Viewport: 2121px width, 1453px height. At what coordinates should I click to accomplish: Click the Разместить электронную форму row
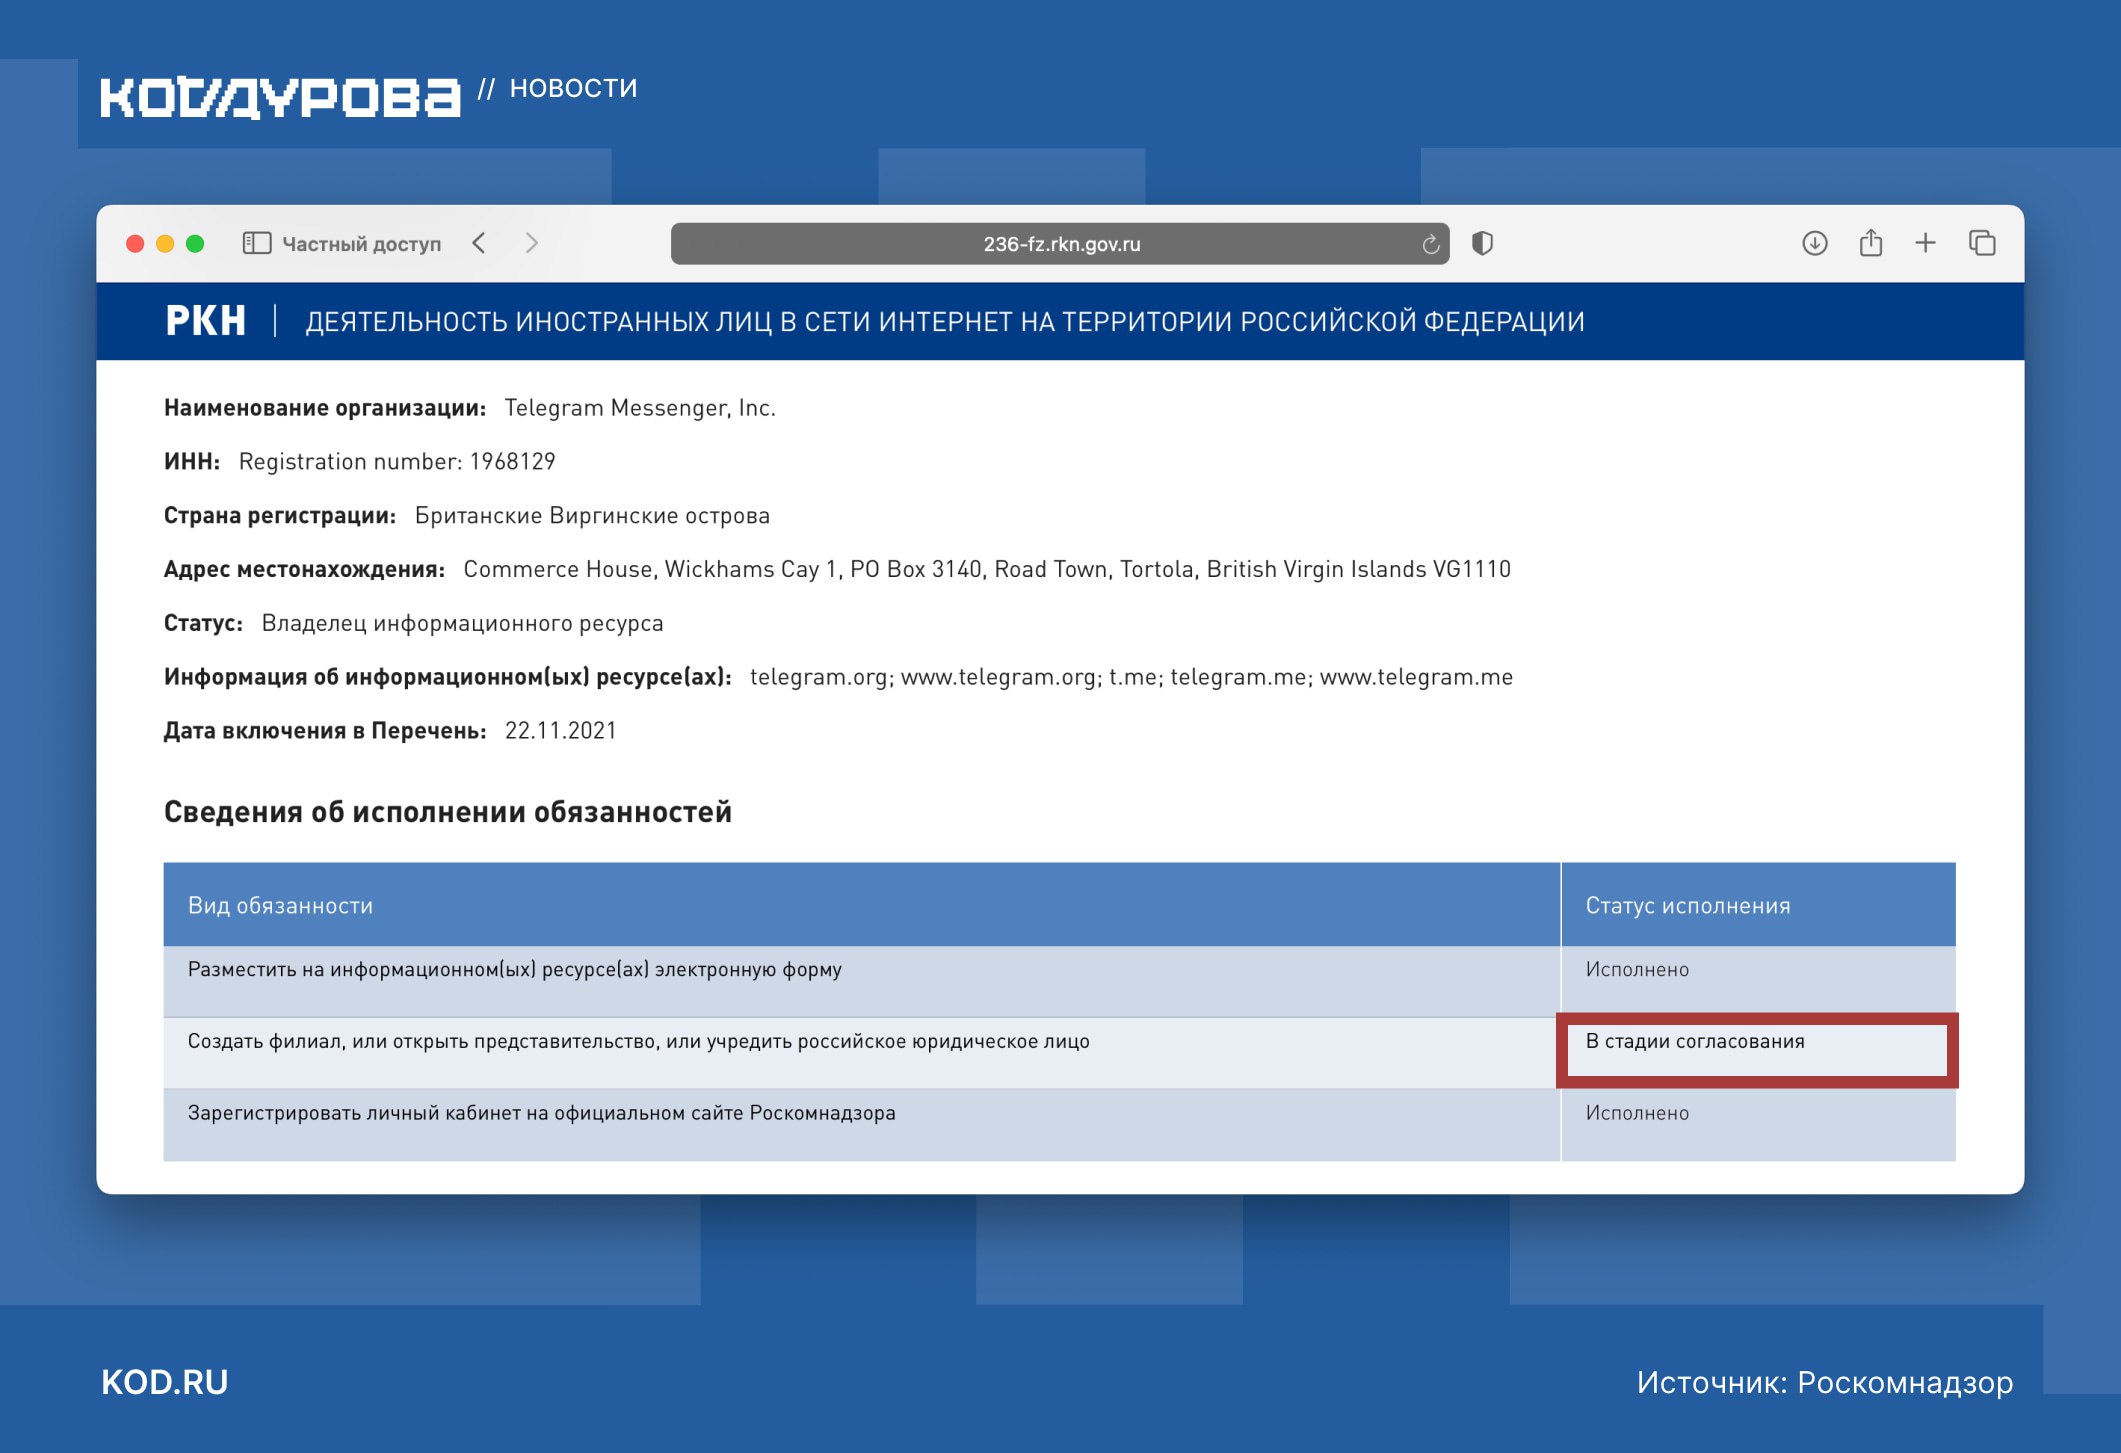pyautogui.click(x=861, y=981)
